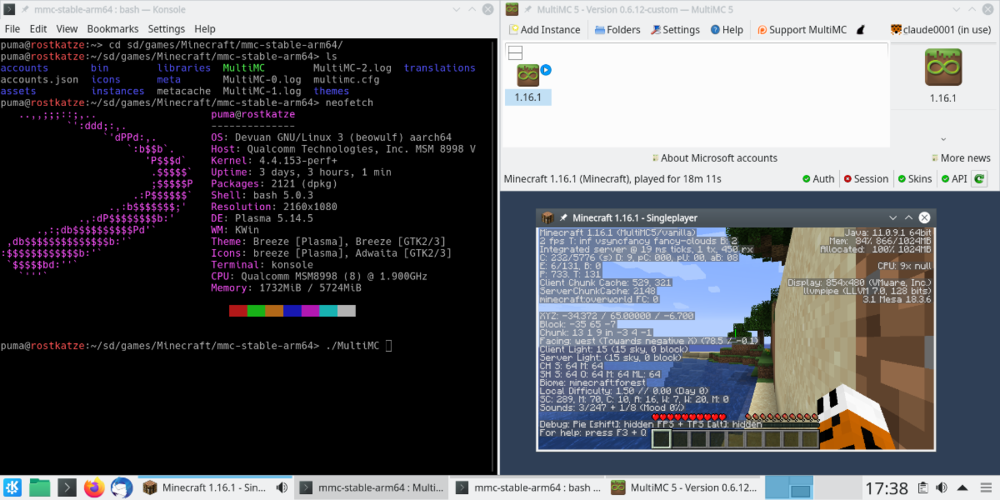The width and height of the screenshot is (1000, 500).
Task: Click the cat icon in the MultiMC toolbar
Action: 859,30
